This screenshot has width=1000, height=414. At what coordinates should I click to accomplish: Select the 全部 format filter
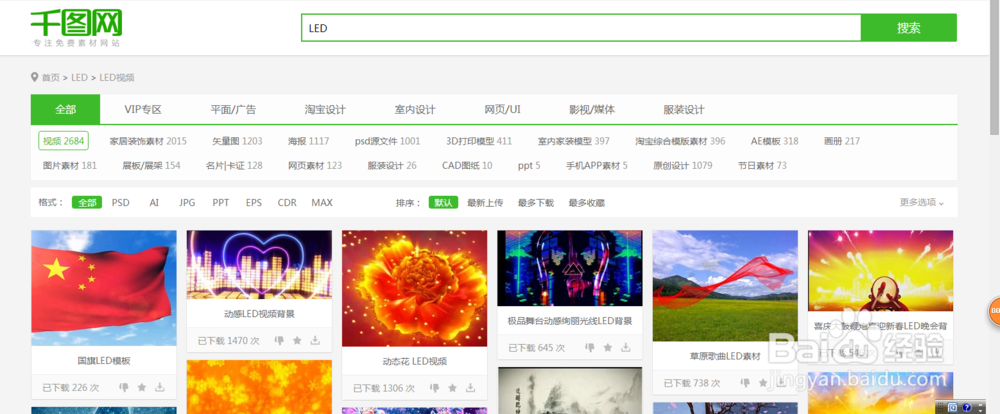(x=87, y=203)
